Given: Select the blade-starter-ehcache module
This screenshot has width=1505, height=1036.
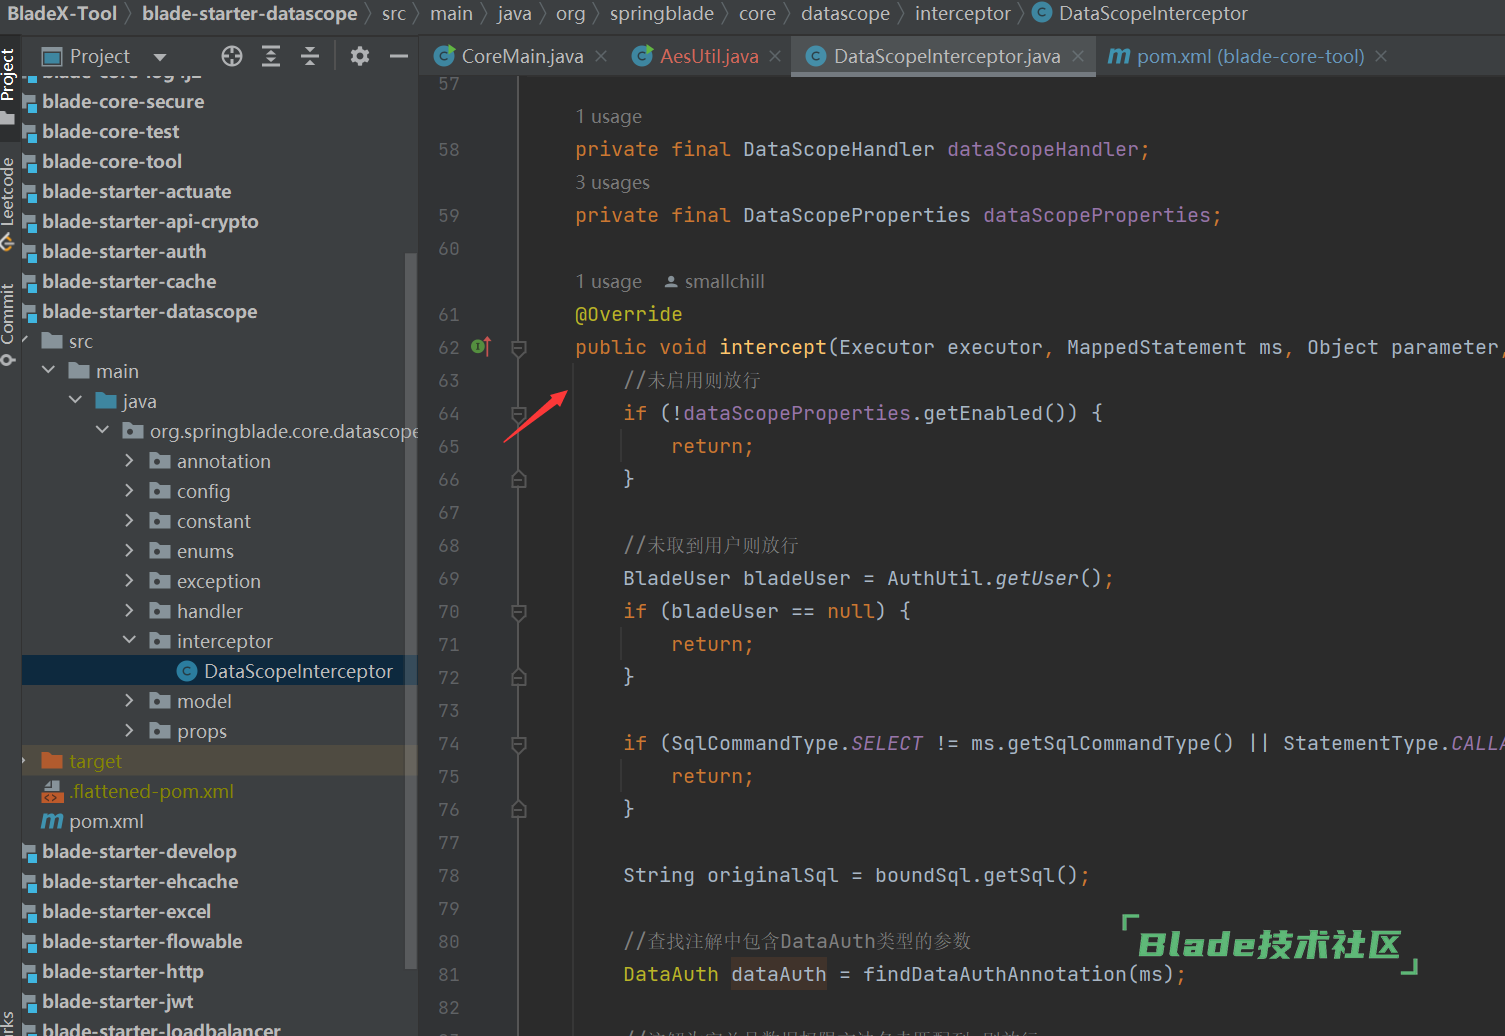Looking at the screenshot, I should pos(140,881).
